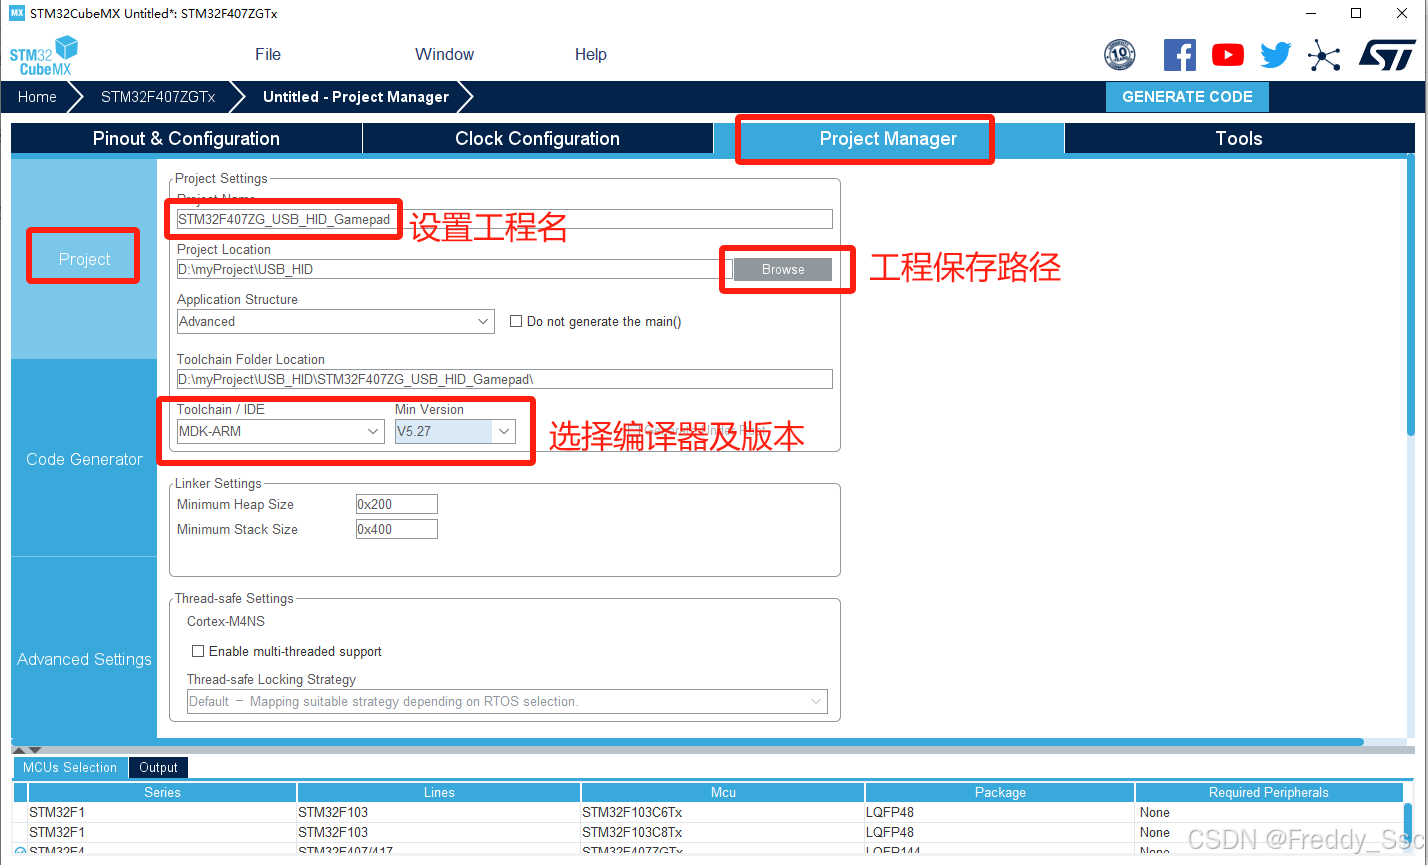Click the Minimum Heap Size field
Viewport: 1428px width, 865px height.
pyautogui.click(x=396, y=504)
